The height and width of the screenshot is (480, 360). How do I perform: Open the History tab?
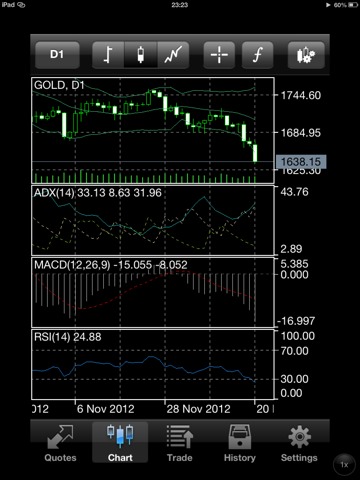tap(240, 443)
